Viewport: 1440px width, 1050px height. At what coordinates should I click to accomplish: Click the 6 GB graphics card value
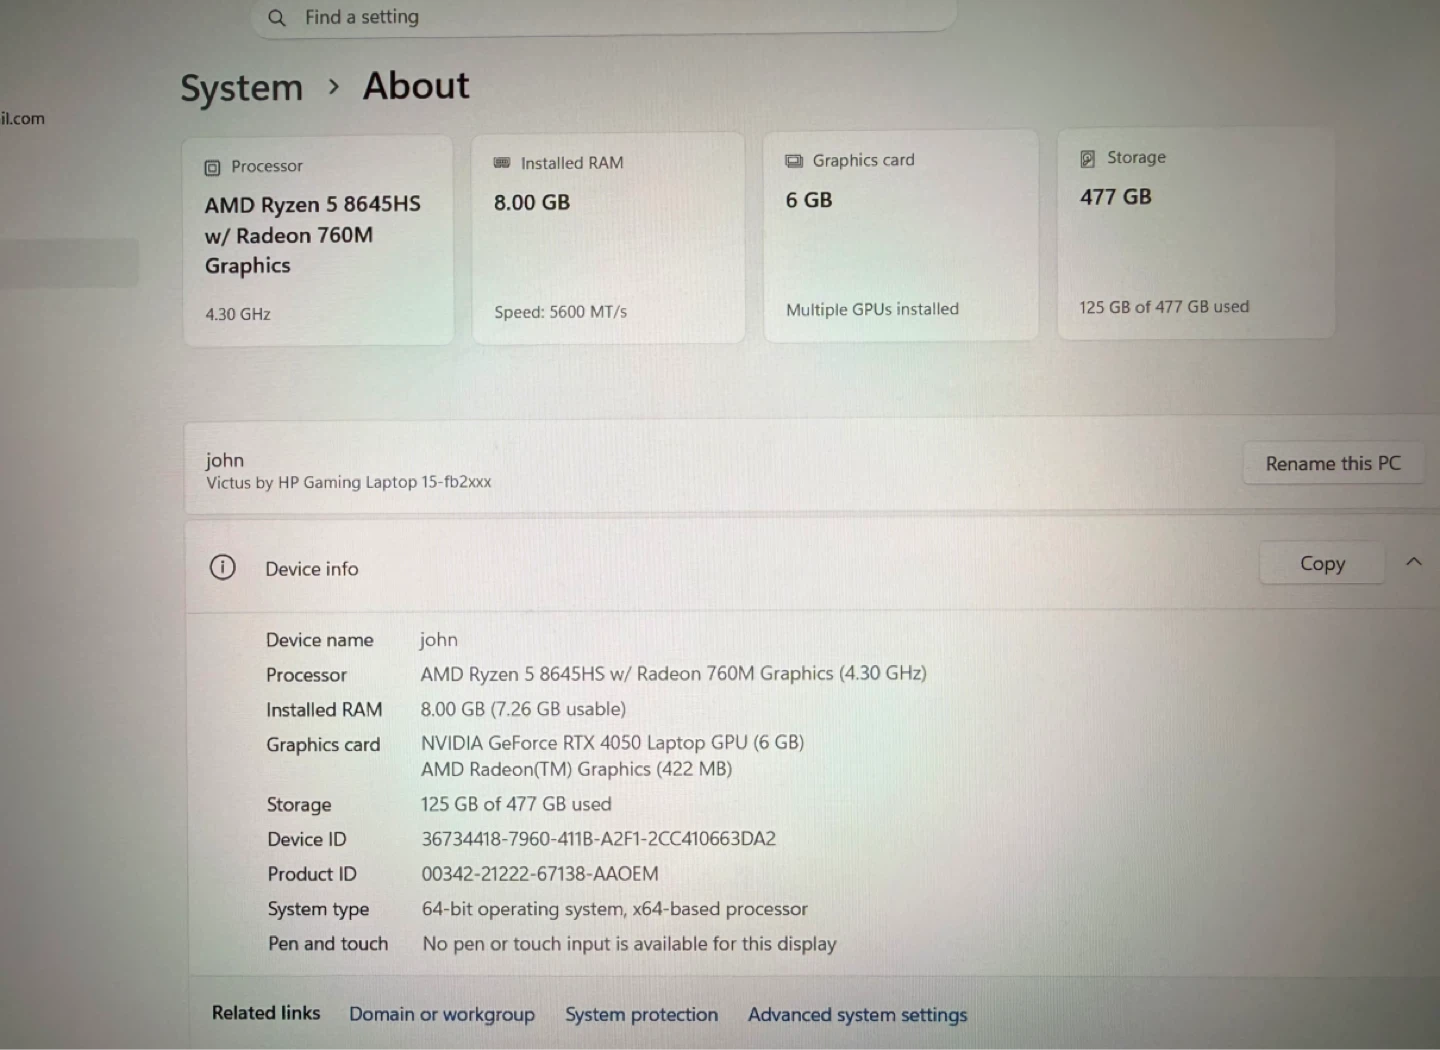click(809, 200)
